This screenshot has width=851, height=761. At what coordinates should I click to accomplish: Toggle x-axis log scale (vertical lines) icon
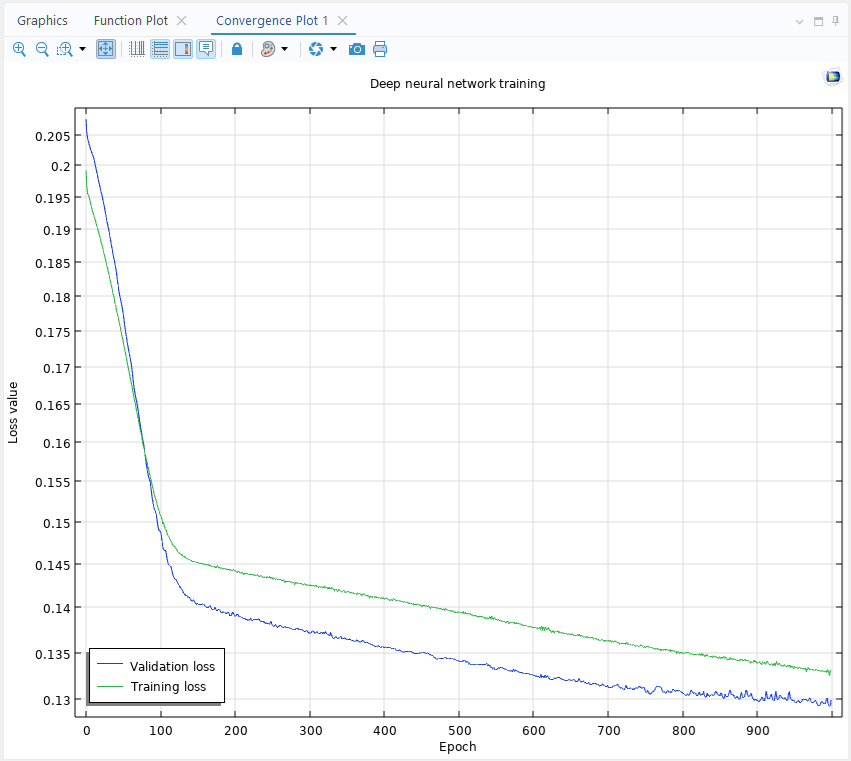137,49
